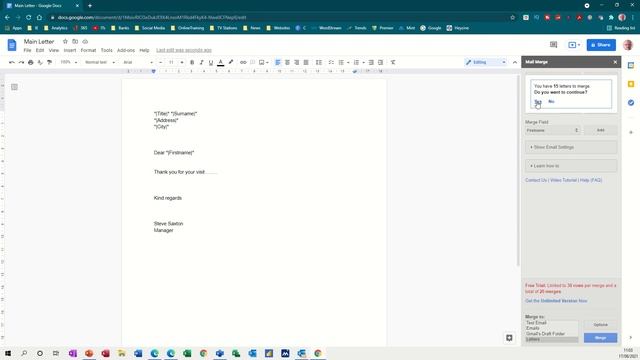Open the text color picker
Image resolution: width=640 pixels, height=360 pixels.
220,62
